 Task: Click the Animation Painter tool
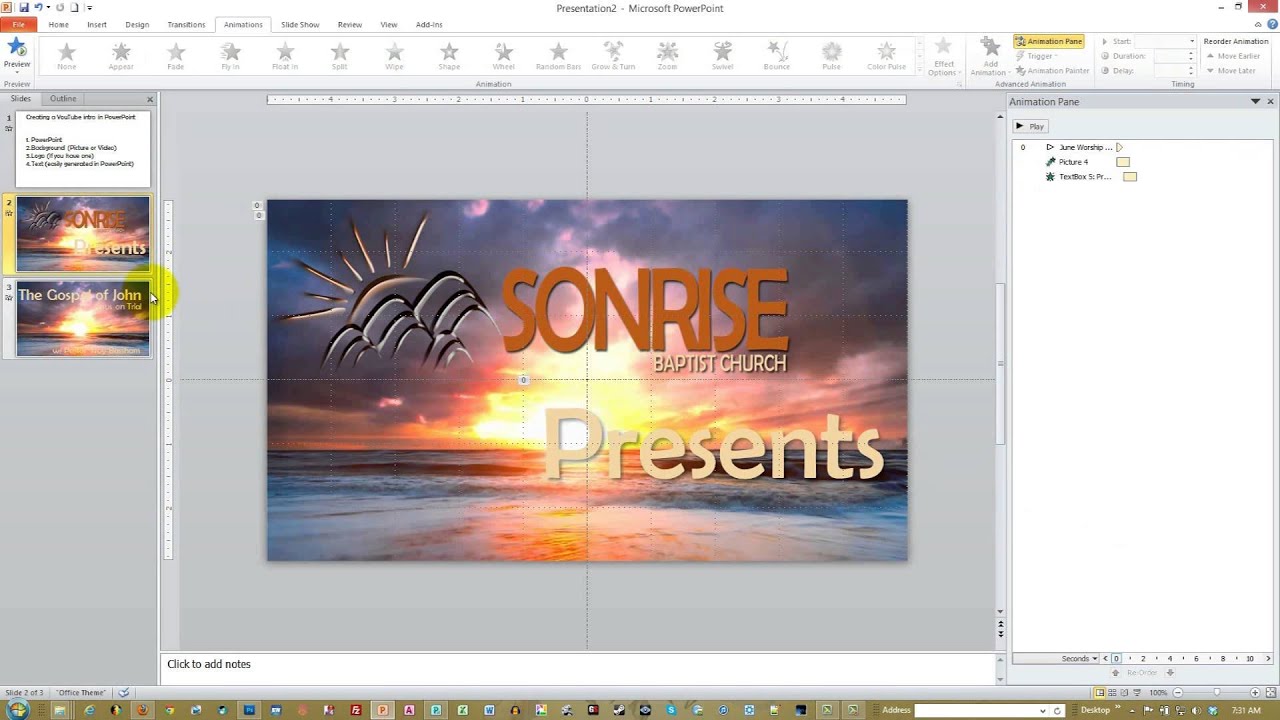(1052, 71)
